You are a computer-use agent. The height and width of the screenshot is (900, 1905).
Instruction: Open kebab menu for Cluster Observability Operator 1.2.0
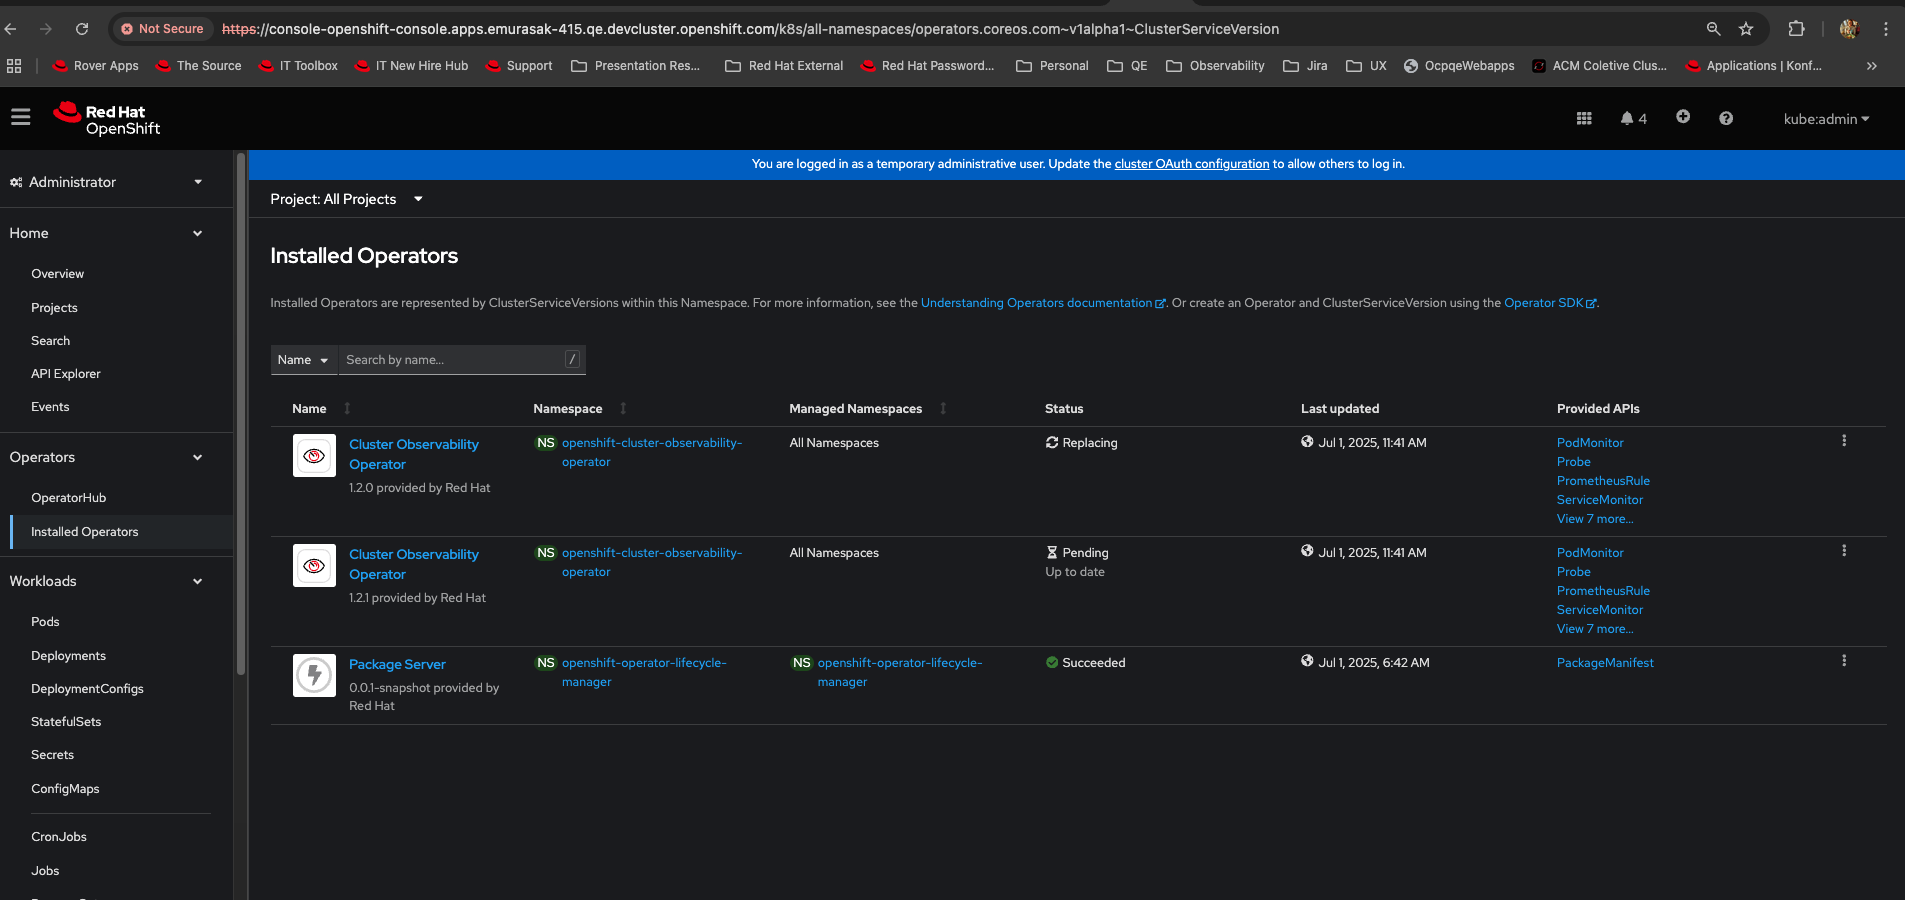1844,441
